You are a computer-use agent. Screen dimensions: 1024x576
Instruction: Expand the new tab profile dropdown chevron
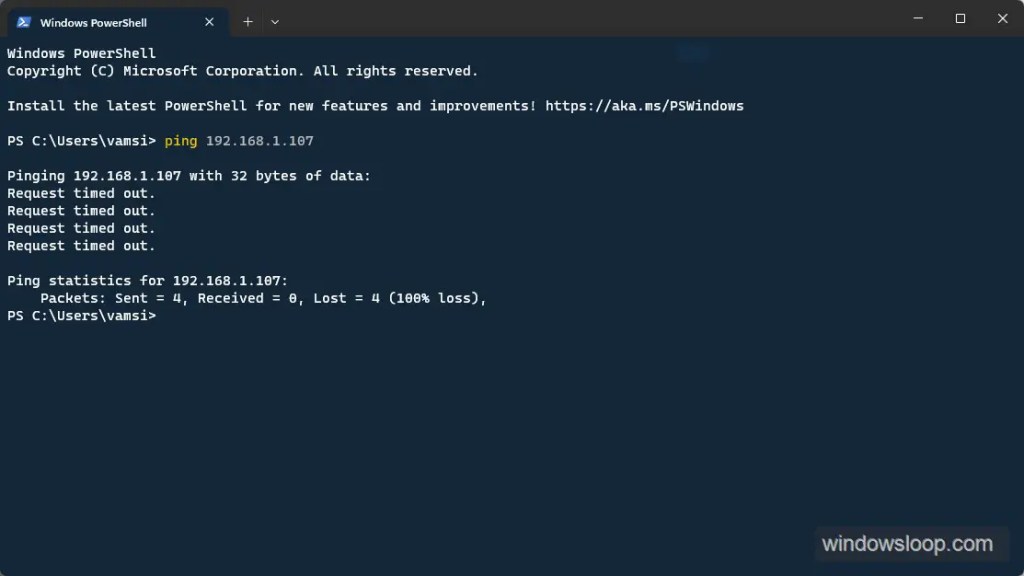[275, 22]
